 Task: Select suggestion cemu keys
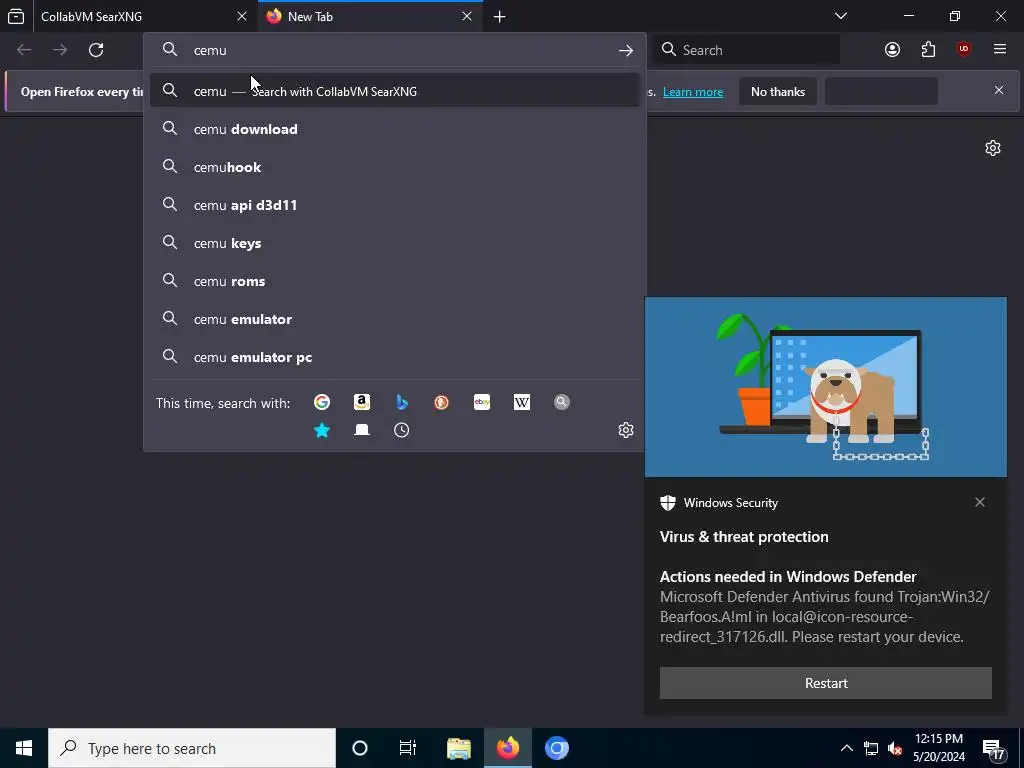[x=394, y=243]
